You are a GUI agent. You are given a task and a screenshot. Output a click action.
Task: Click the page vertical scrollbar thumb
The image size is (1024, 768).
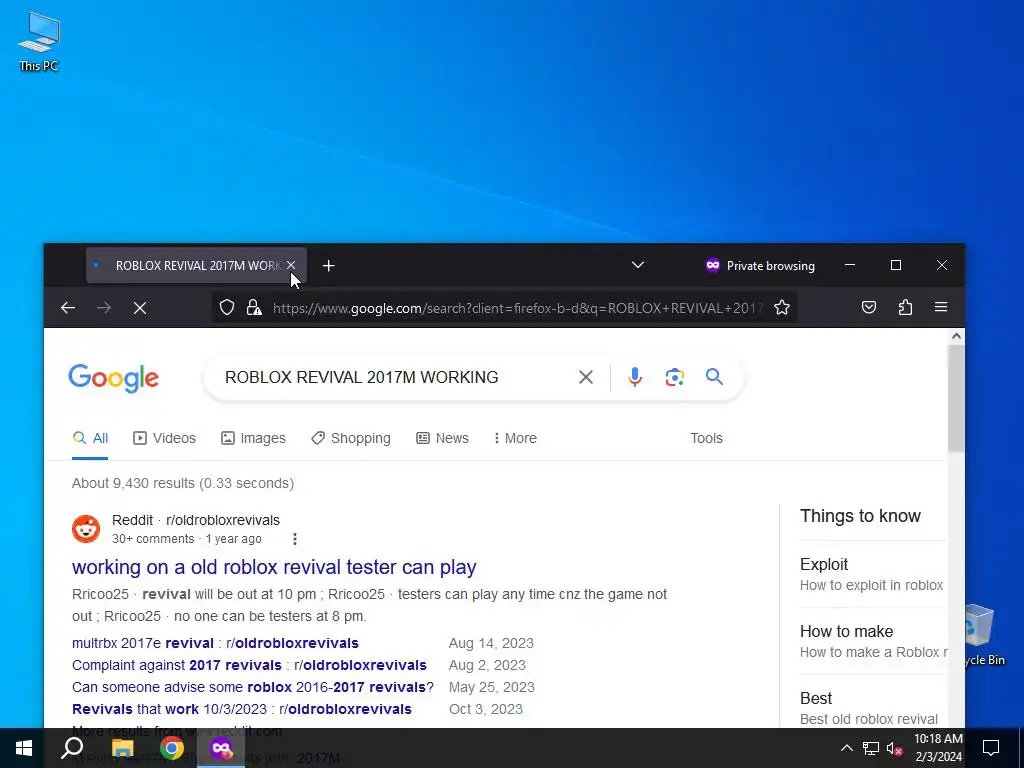[956, 398]
